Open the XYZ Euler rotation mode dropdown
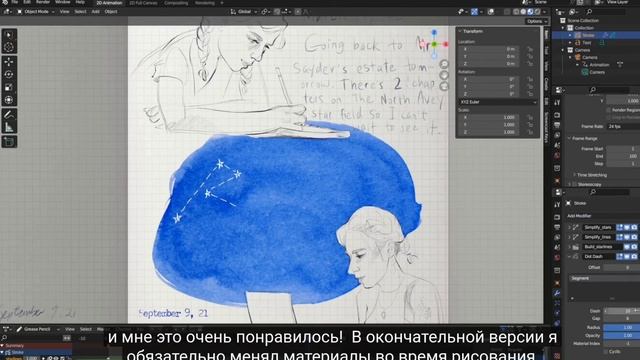 tap(498, 102)
